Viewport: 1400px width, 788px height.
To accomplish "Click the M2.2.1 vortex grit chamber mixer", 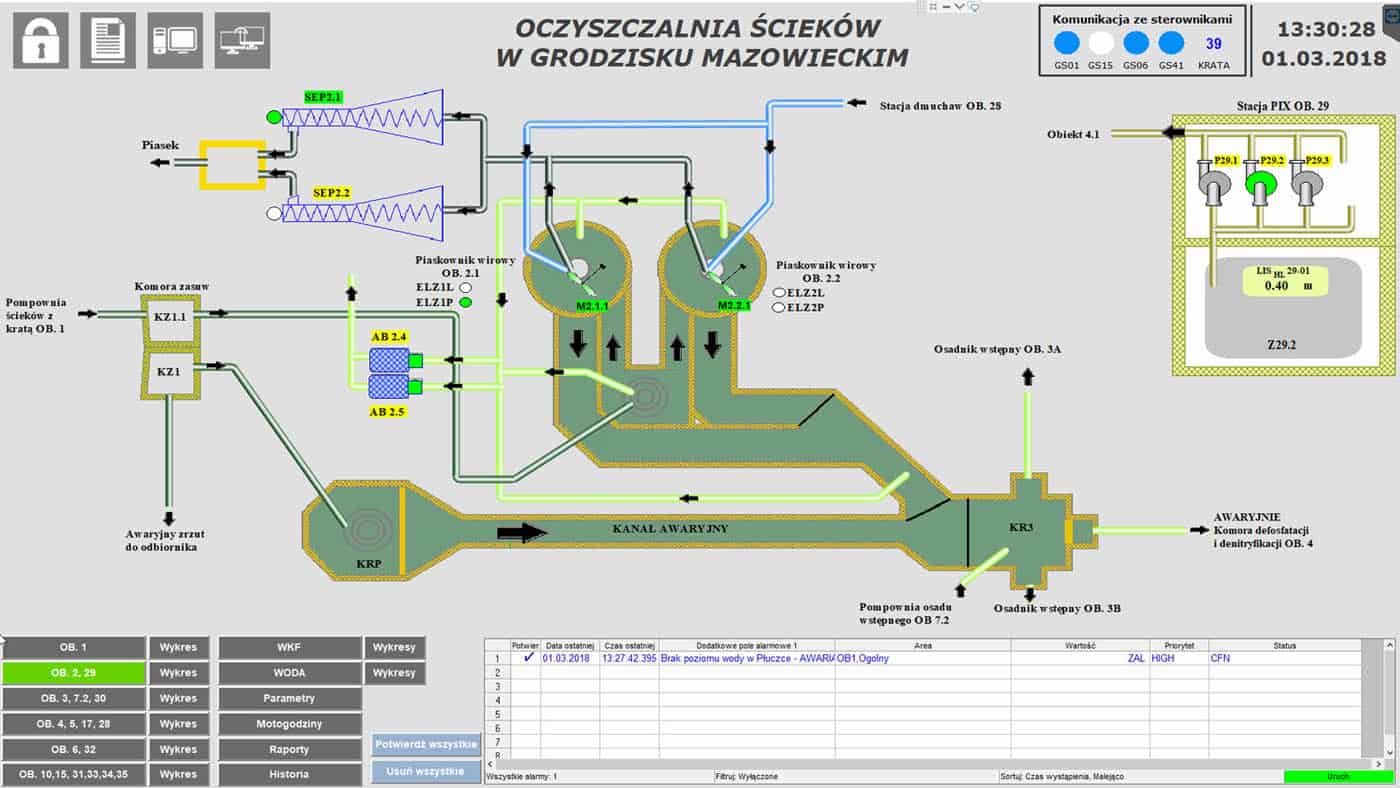I will 733,304.
